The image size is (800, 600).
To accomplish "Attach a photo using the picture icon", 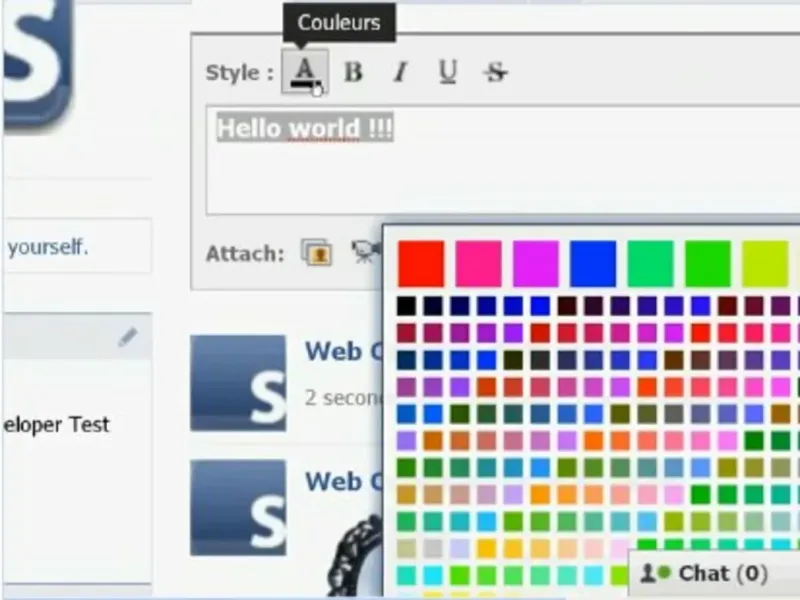I will click(317, 253).
